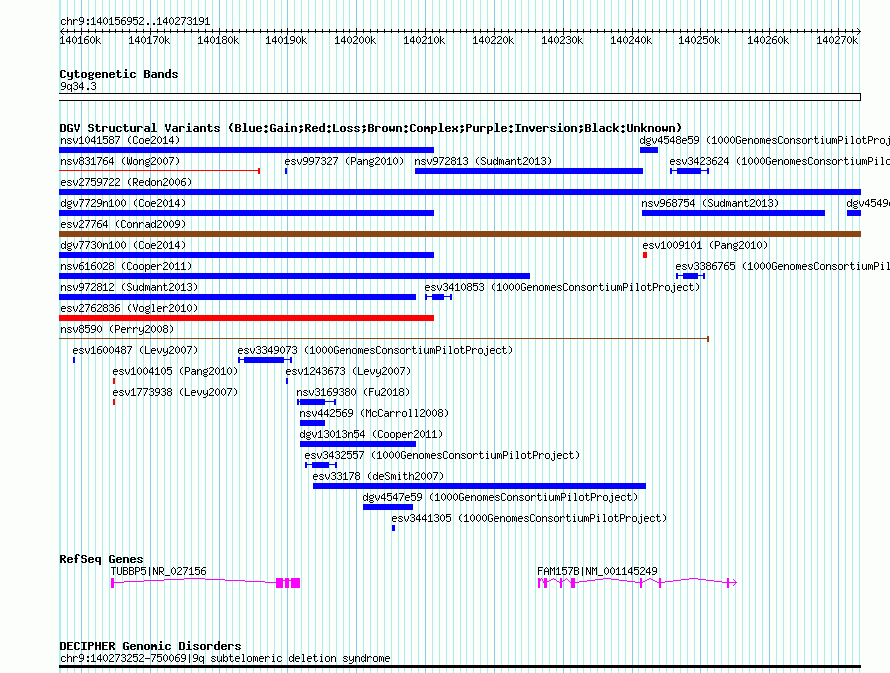Open the nsv3169380 (Fu2018) label

click(353, 392)
